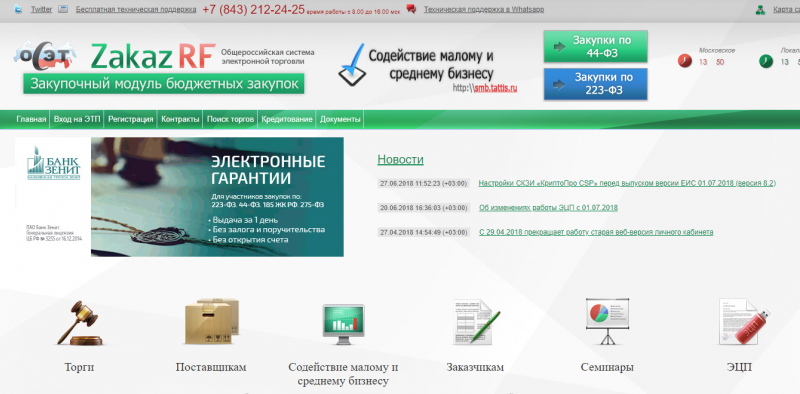Image resolution: width=800 pixels, height=394 pixels.
Task: Open the cardboard box Поставщикам icon
Action: [x=211, y=322]
